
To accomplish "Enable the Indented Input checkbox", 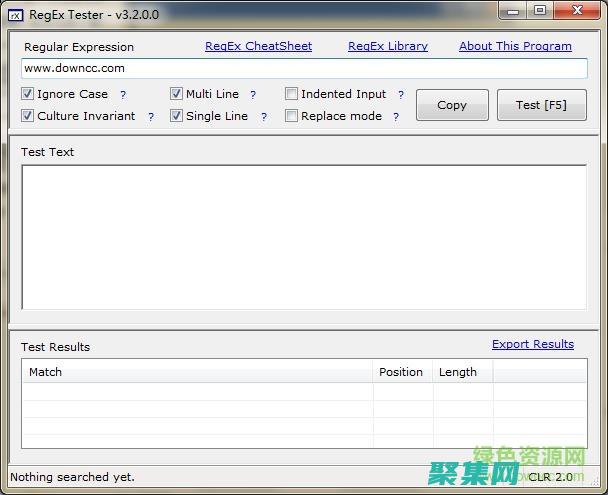I will click(292, 94).
